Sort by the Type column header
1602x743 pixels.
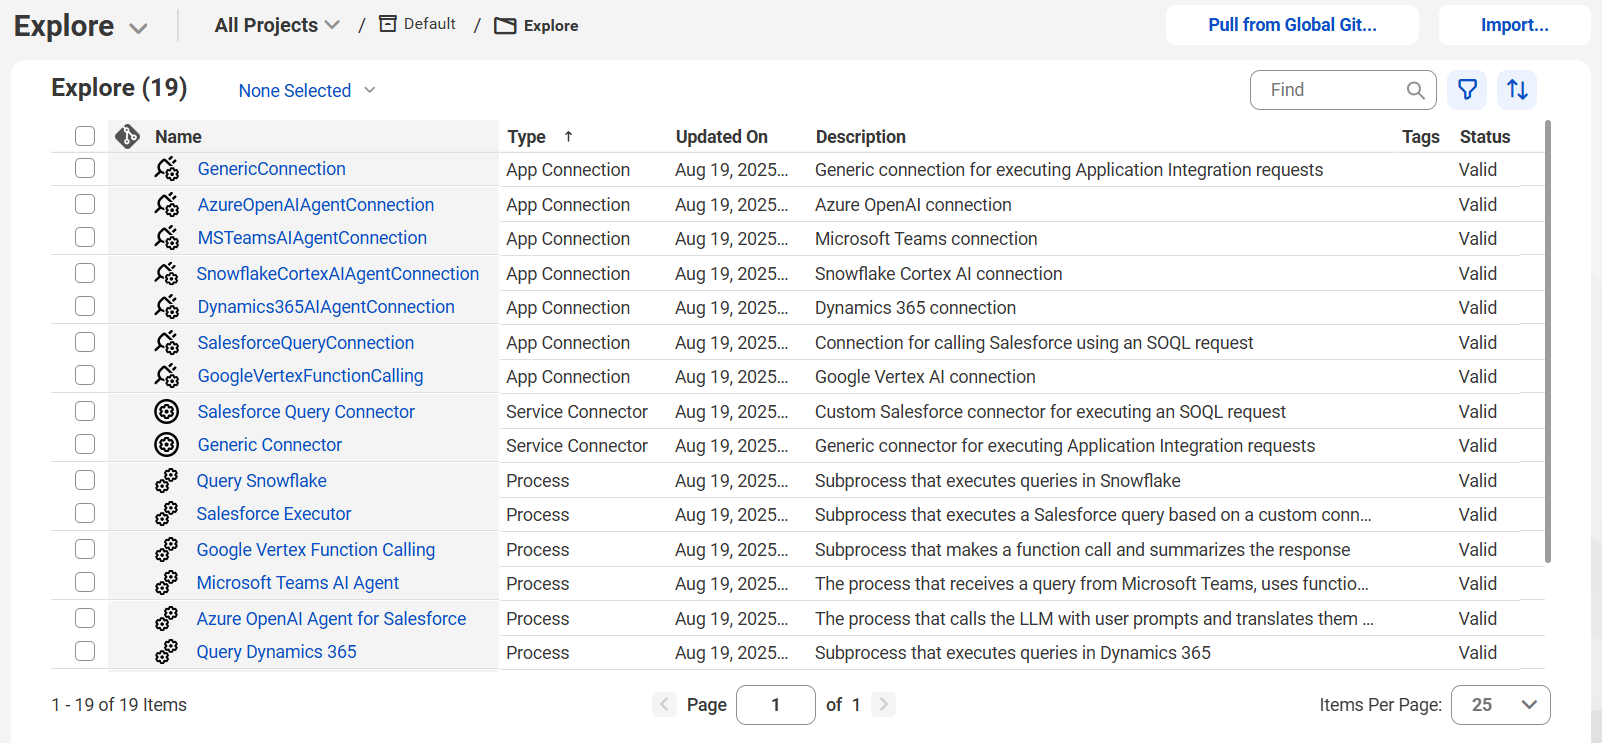(526, 137)
